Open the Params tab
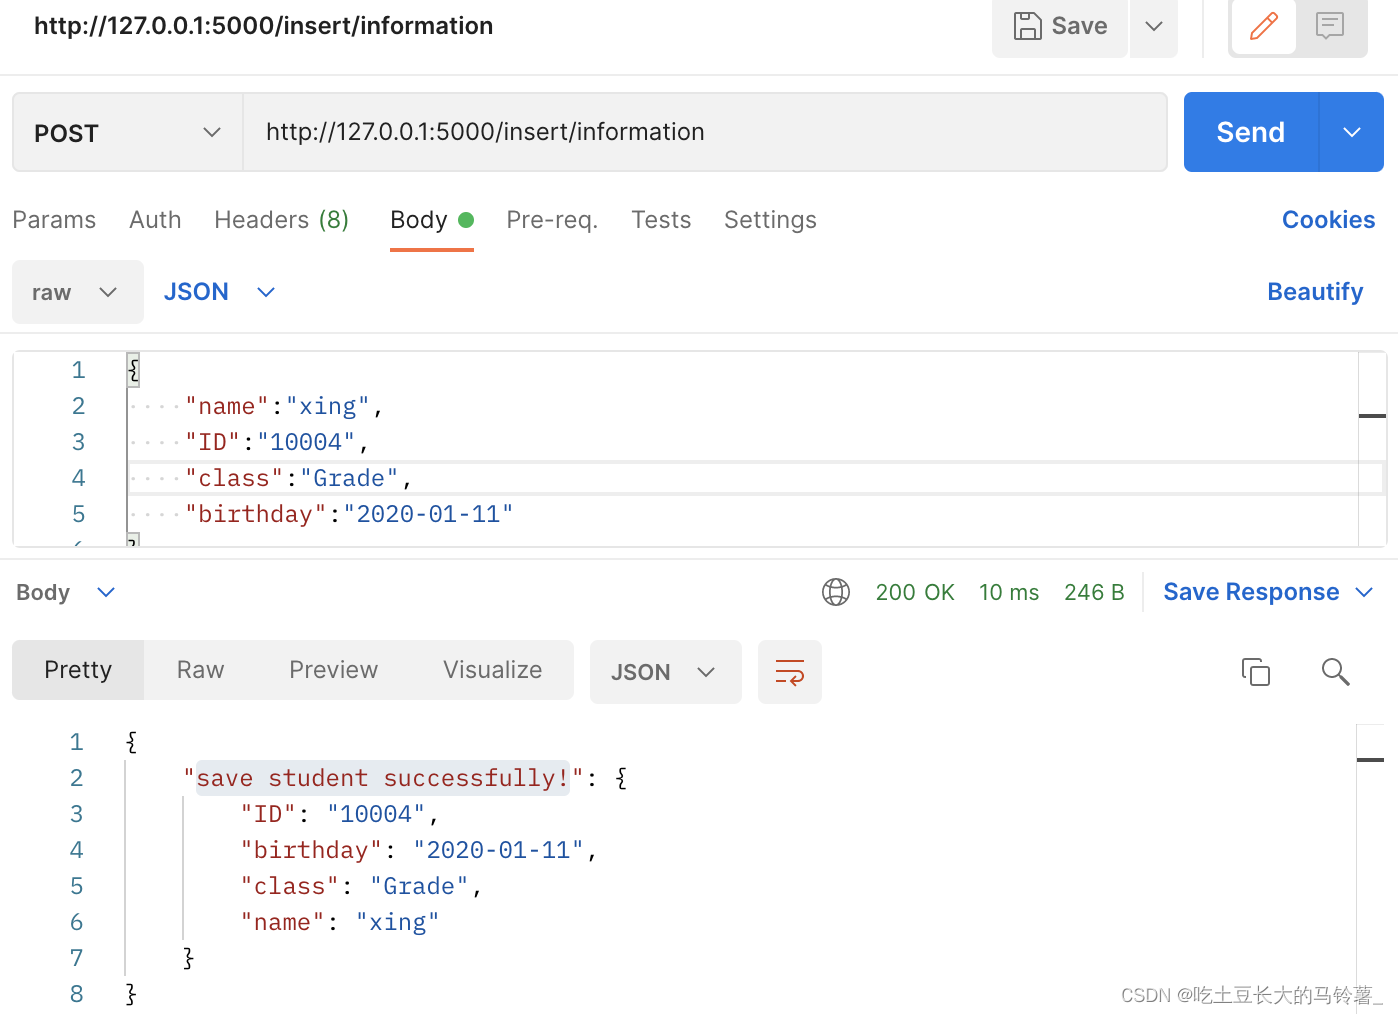1398x1014 pixels. point(54,220)
